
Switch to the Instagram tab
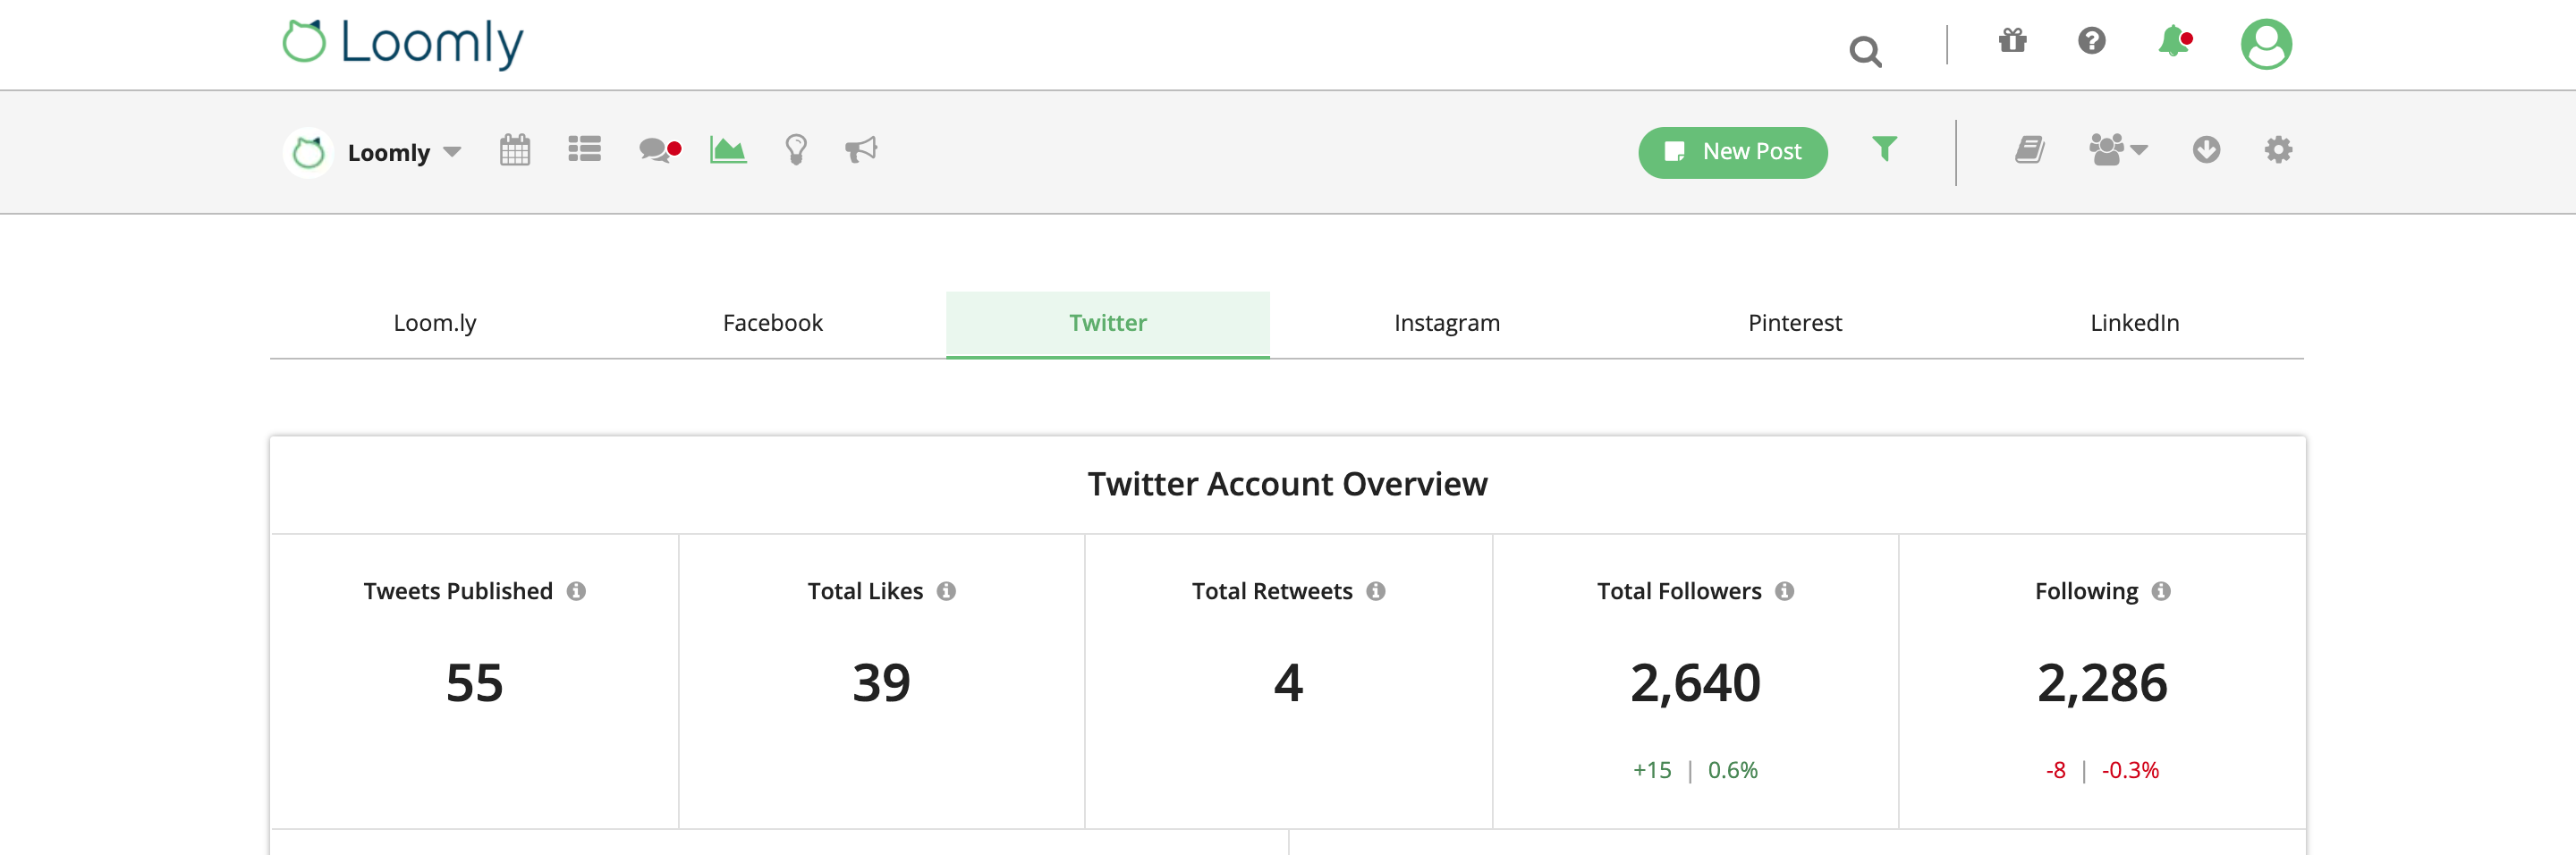(1446, 322)
